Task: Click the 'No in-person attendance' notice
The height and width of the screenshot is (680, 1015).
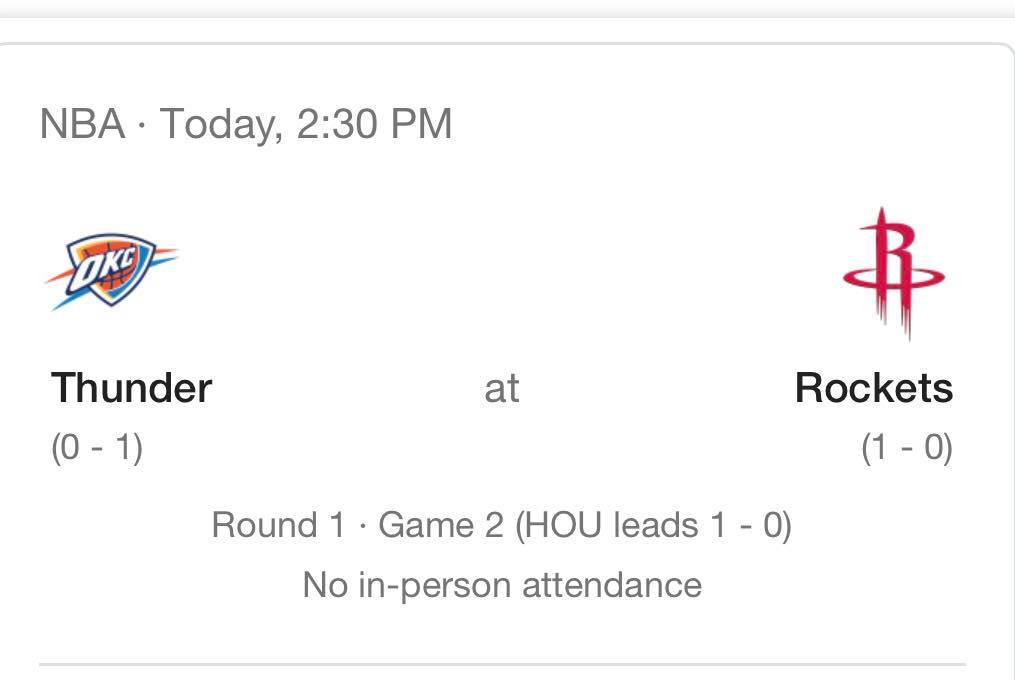Action: [x=502, y=585]
